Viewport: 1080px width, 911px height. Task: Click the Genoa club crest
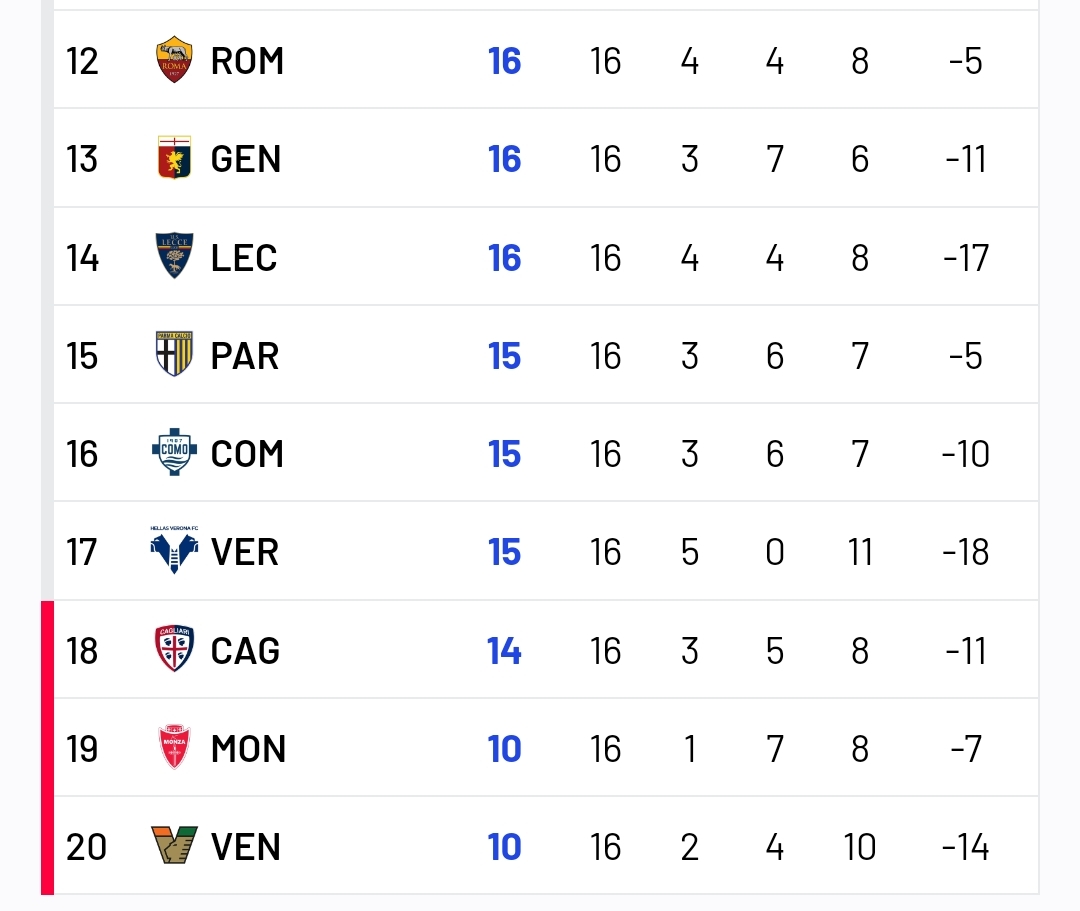point(174,158)
